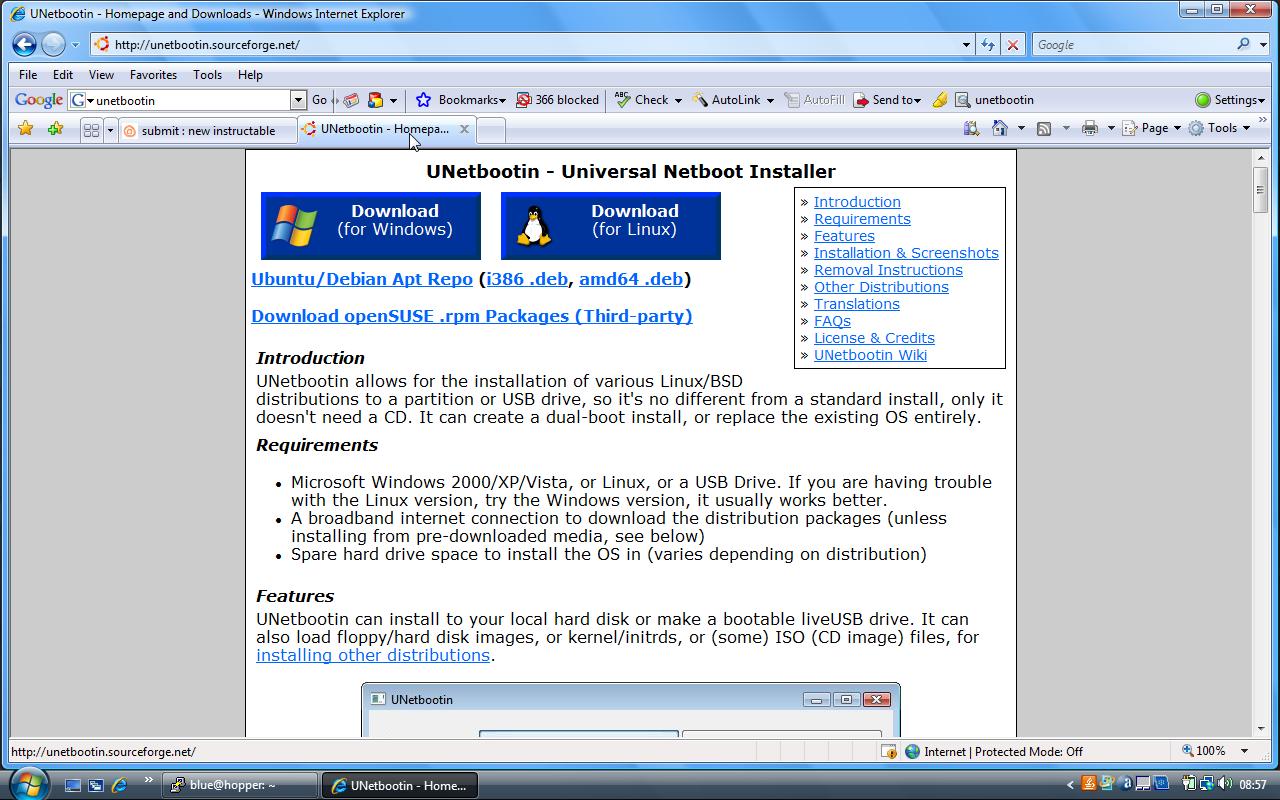The width and height of the screenshot is (1280, 800).
Task: Expand the Google toolbar search history dropdown
Action: coord(297,100)
